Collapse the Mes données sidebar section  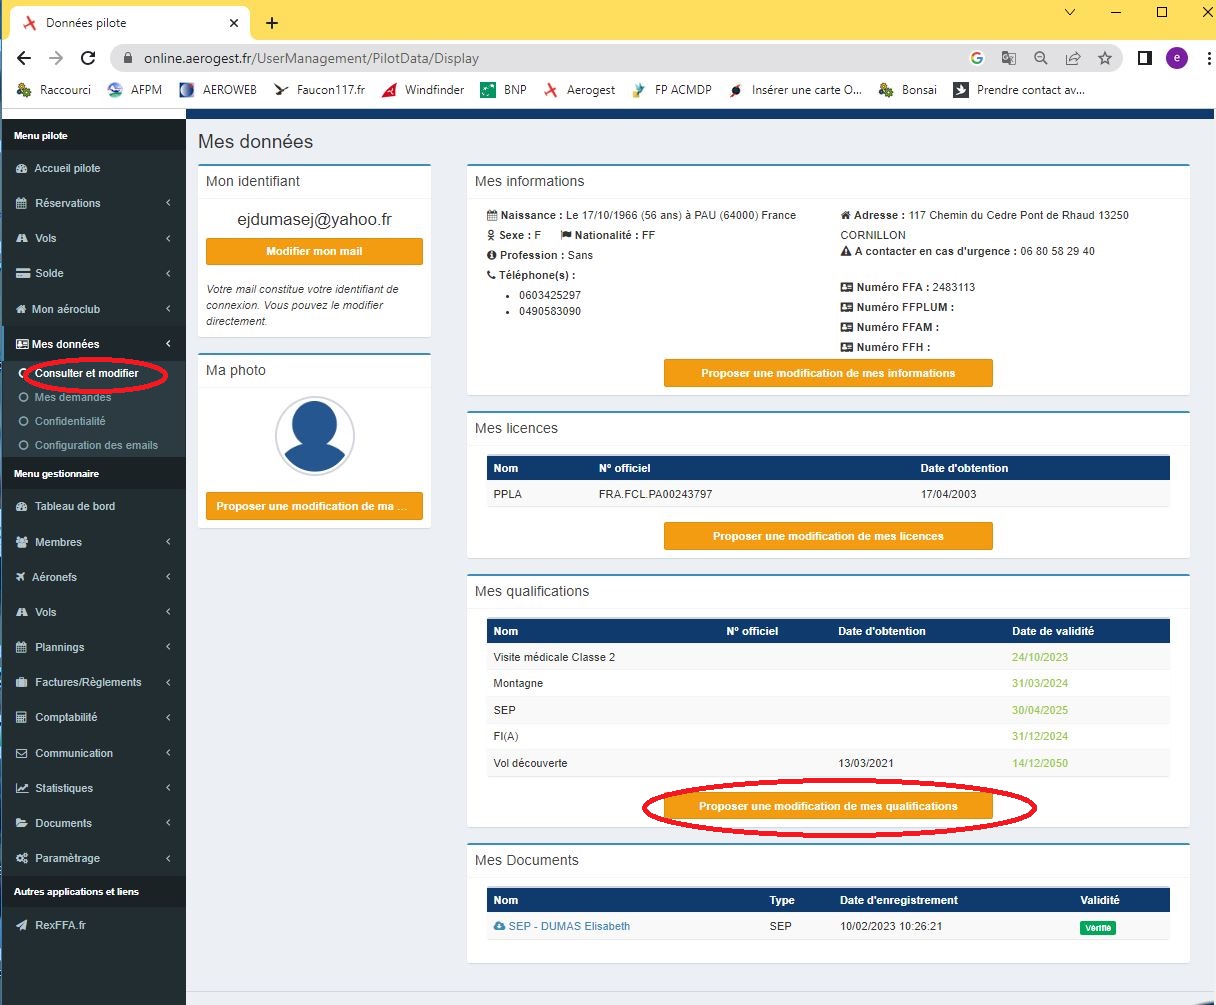point(168,344)
